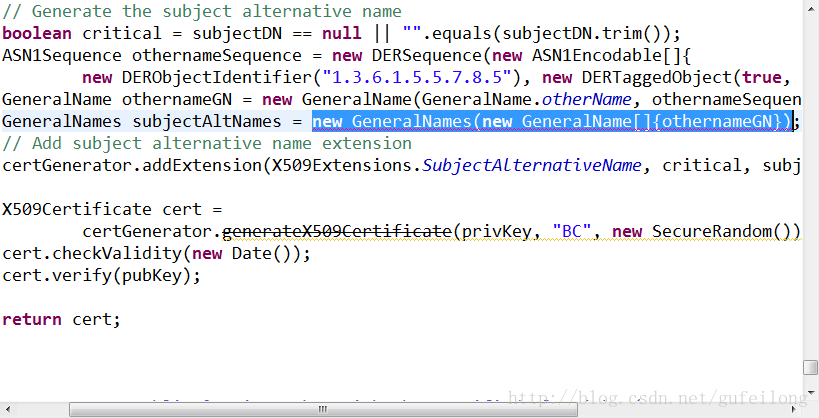Click the italic 'SubjectAlternativeName' constant
819x418 pixels.
(532, 165)
